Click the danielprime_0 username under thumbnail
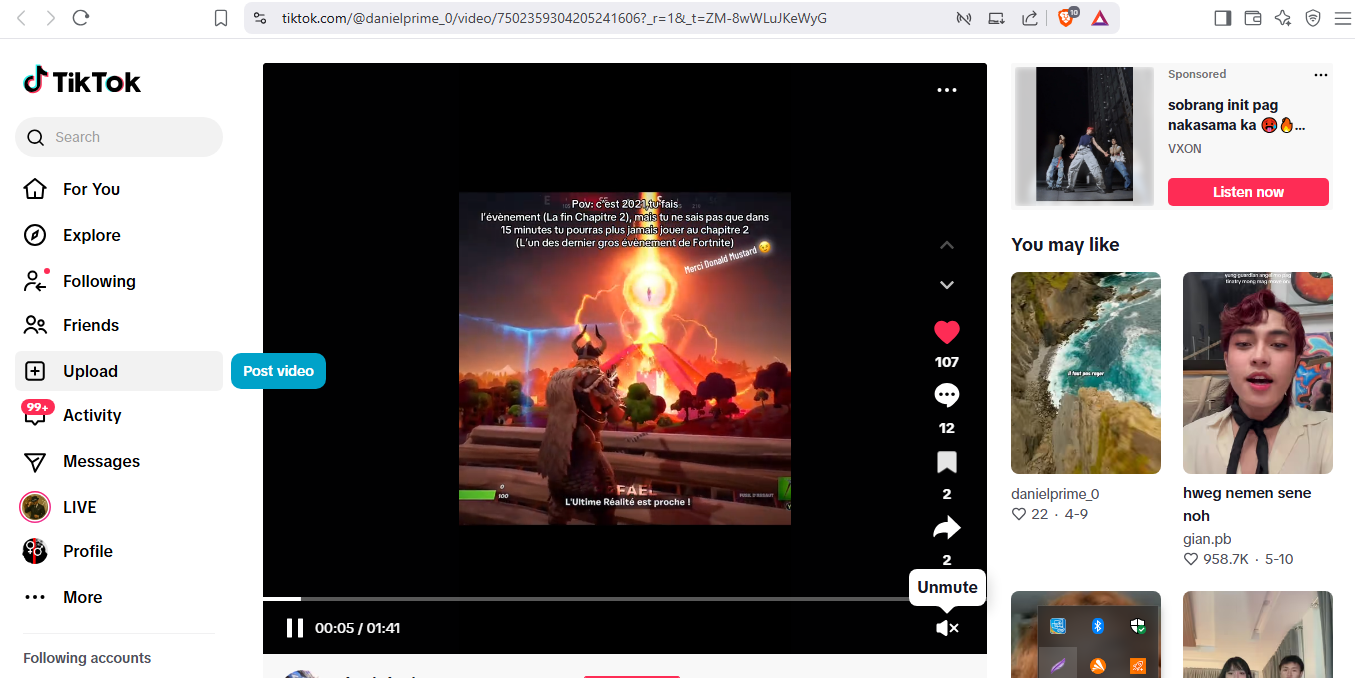The width and height of the screenshot is (1355, 678). 1056,494
